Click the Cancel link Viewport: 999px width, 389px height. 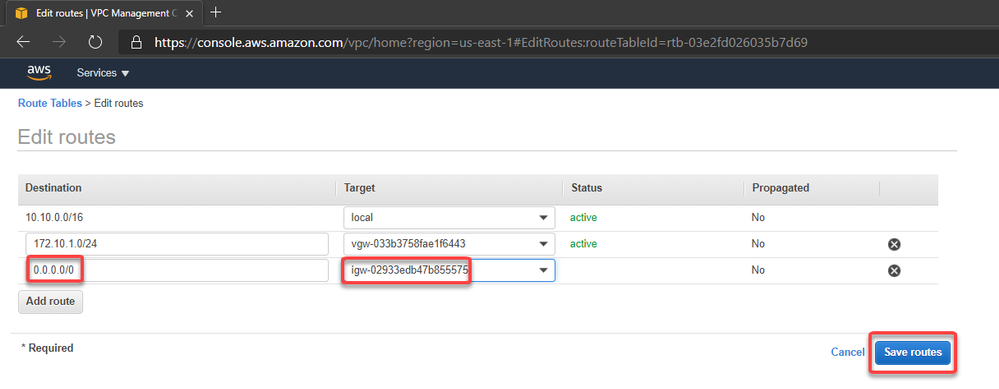click(x=847, y=352)
